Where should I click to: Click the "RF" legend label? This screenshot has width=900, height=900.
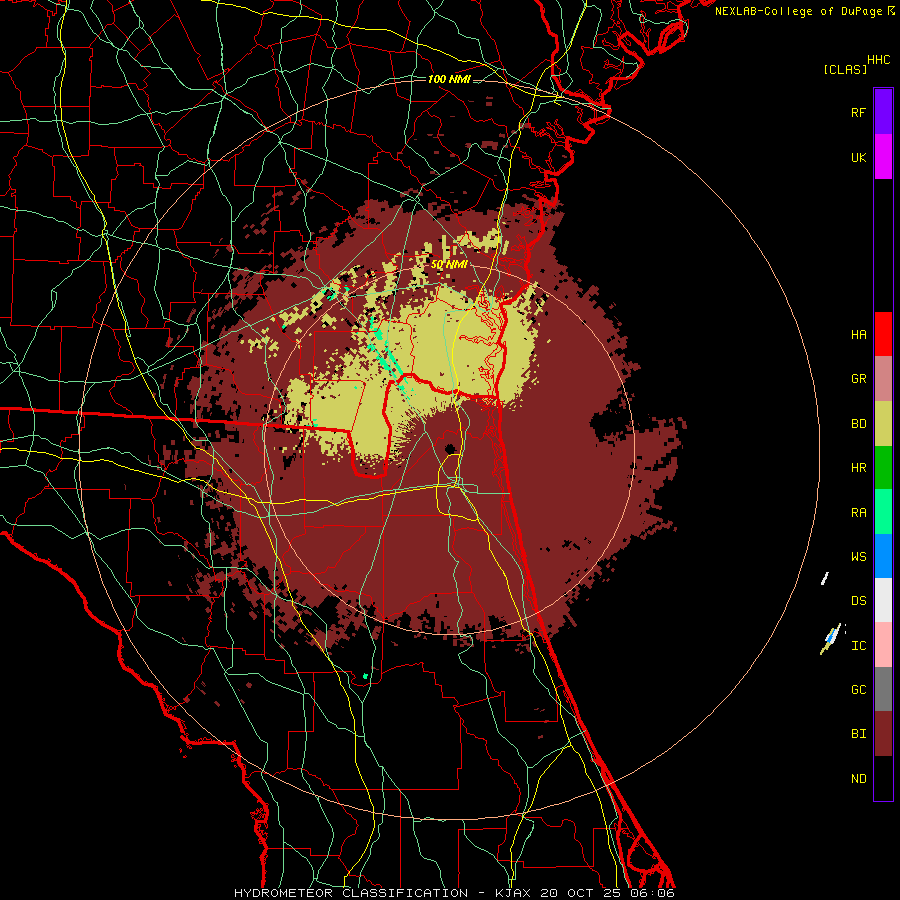[x=858, y=112]
